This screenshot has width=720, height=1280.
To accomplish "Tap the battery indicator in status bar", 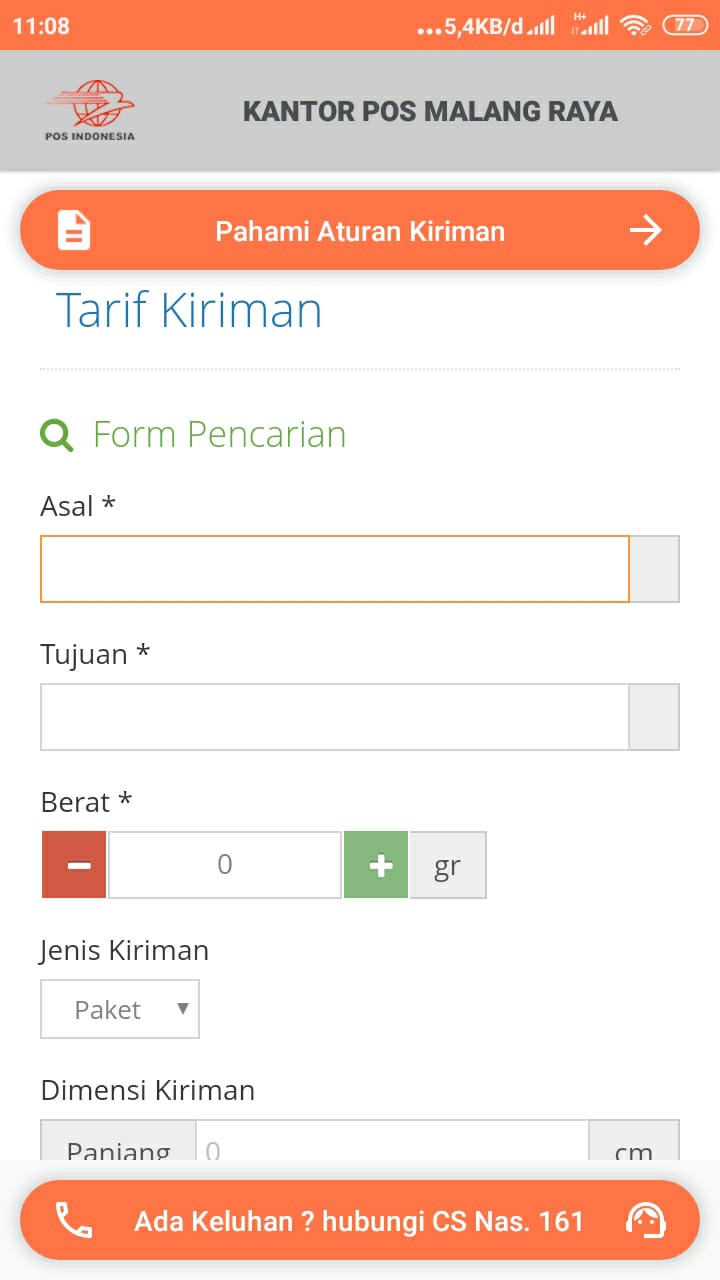I will pos(685,26).
